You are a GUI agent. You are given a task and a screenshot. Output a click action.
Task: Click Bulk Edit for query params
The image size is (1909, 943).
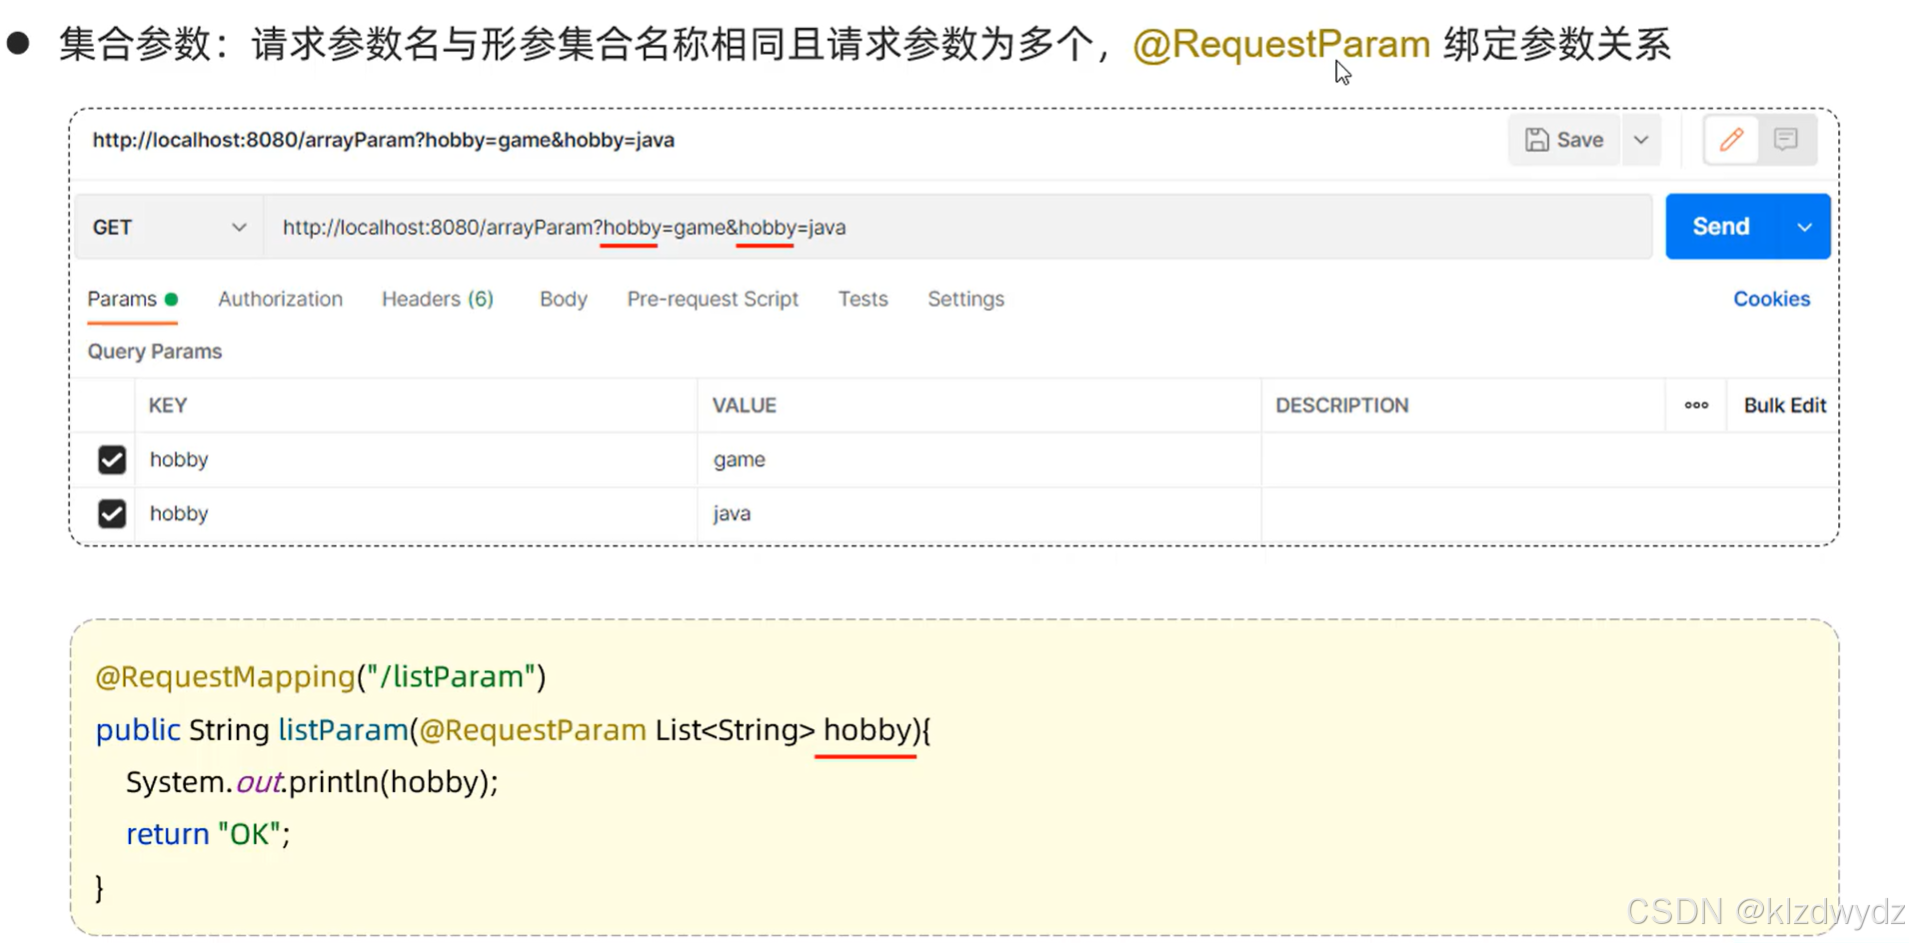(1784, 405)
